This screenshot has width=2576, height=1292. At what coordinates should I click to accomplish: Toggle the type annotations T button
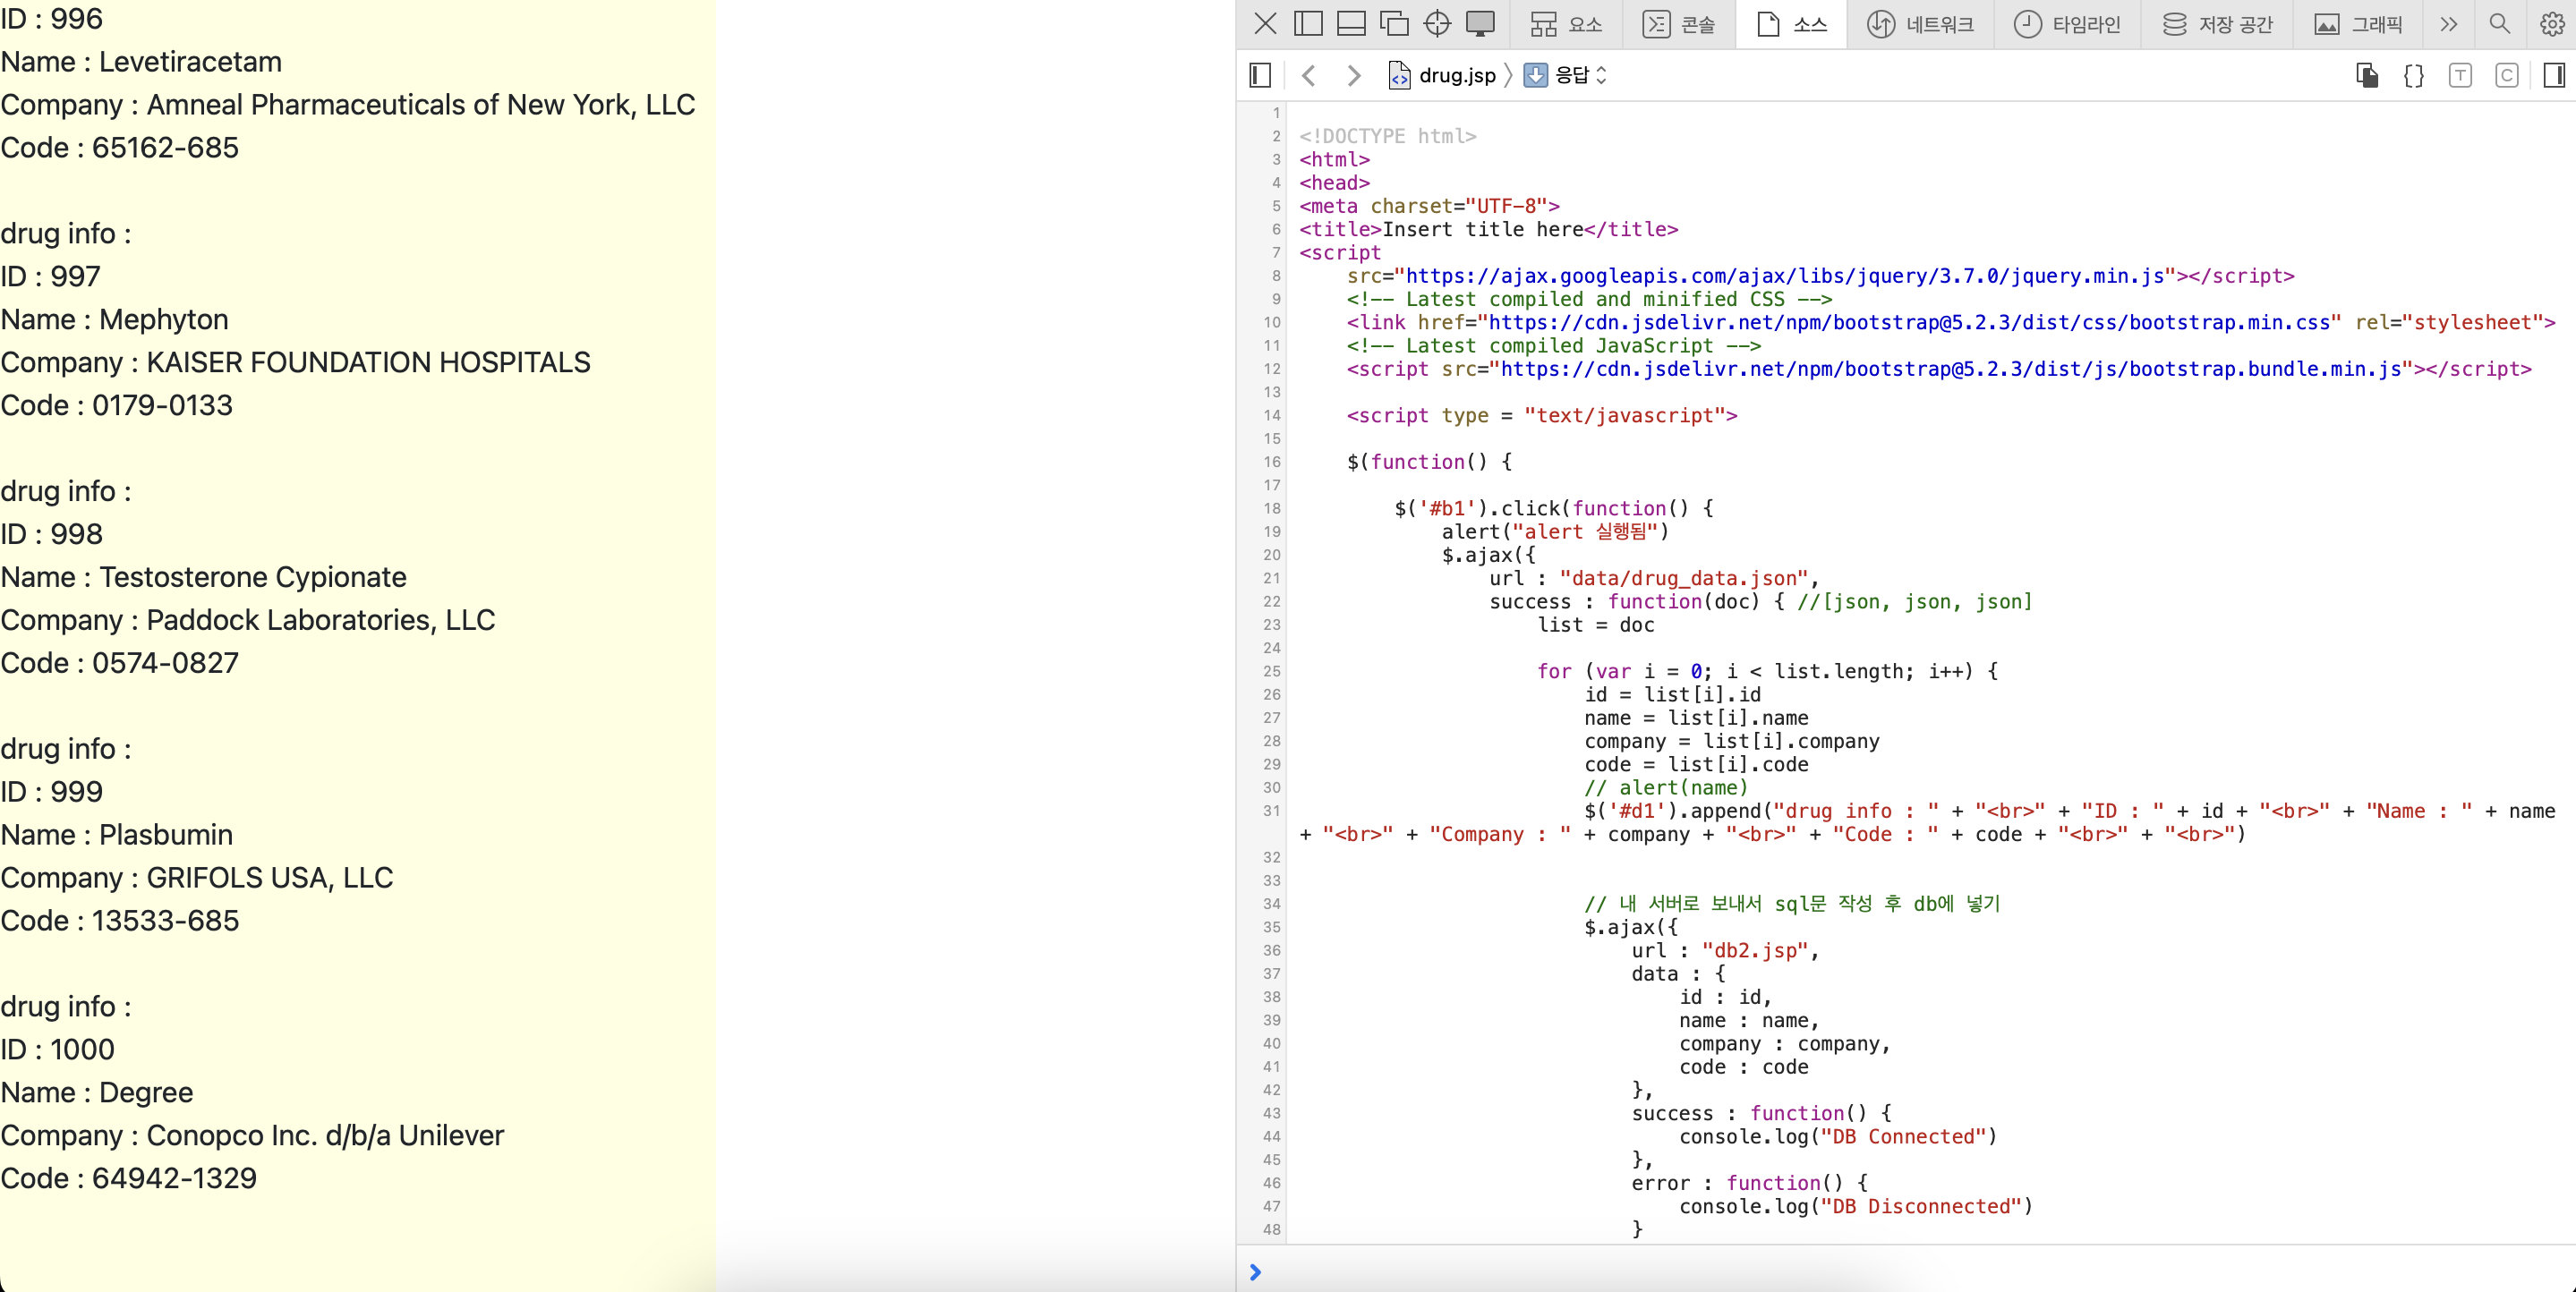click(2460, 75)
